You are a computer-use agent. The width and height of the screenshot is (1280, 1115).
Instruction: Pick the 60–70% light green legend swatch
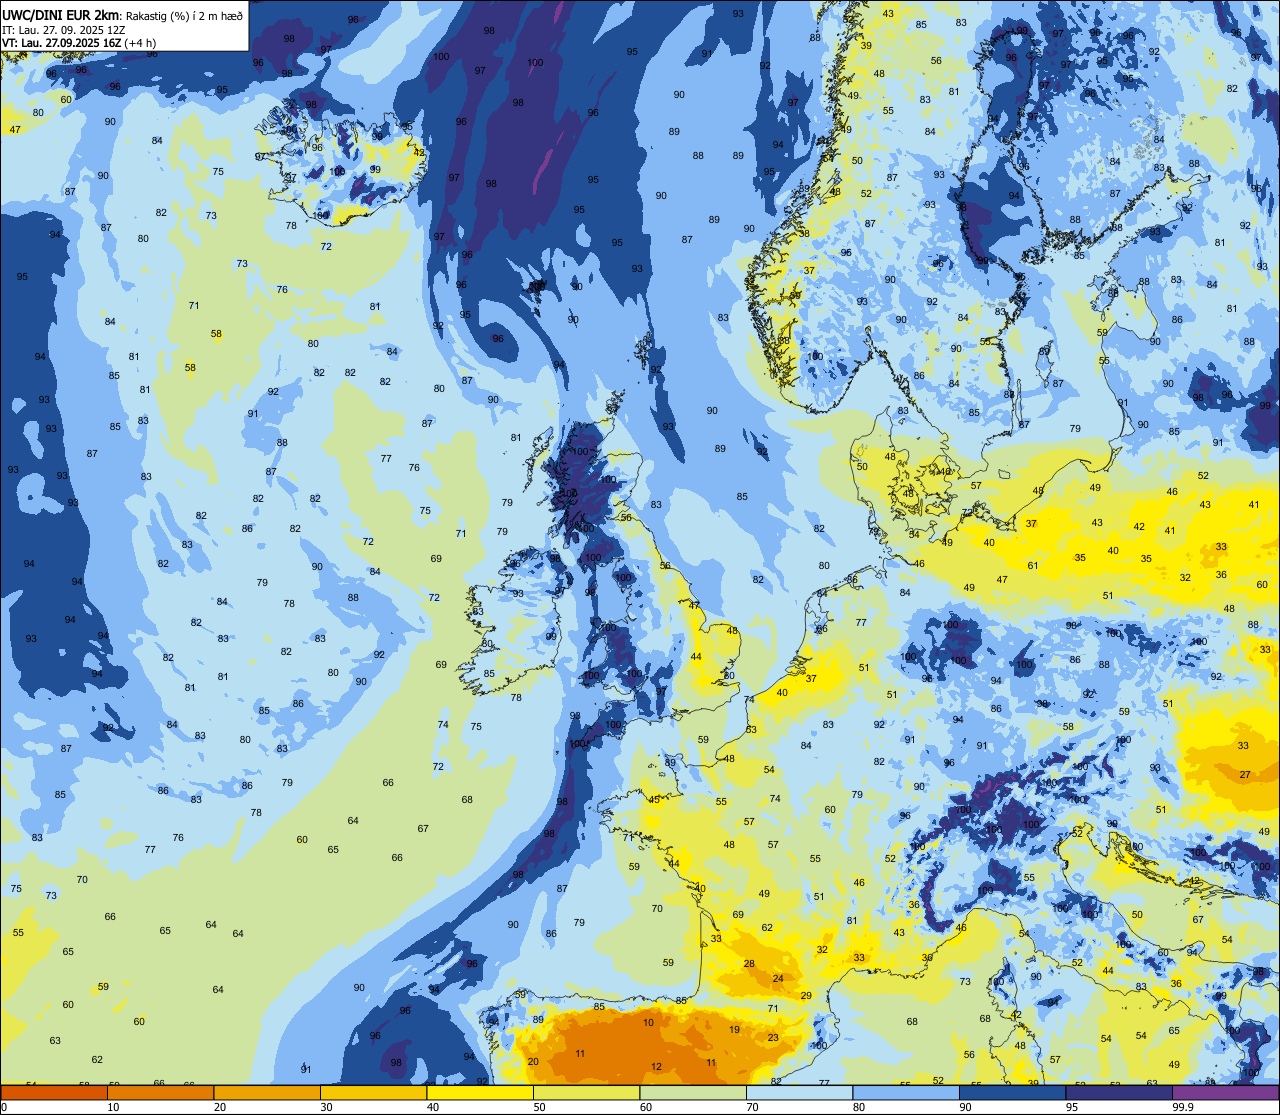point(693,1092)
